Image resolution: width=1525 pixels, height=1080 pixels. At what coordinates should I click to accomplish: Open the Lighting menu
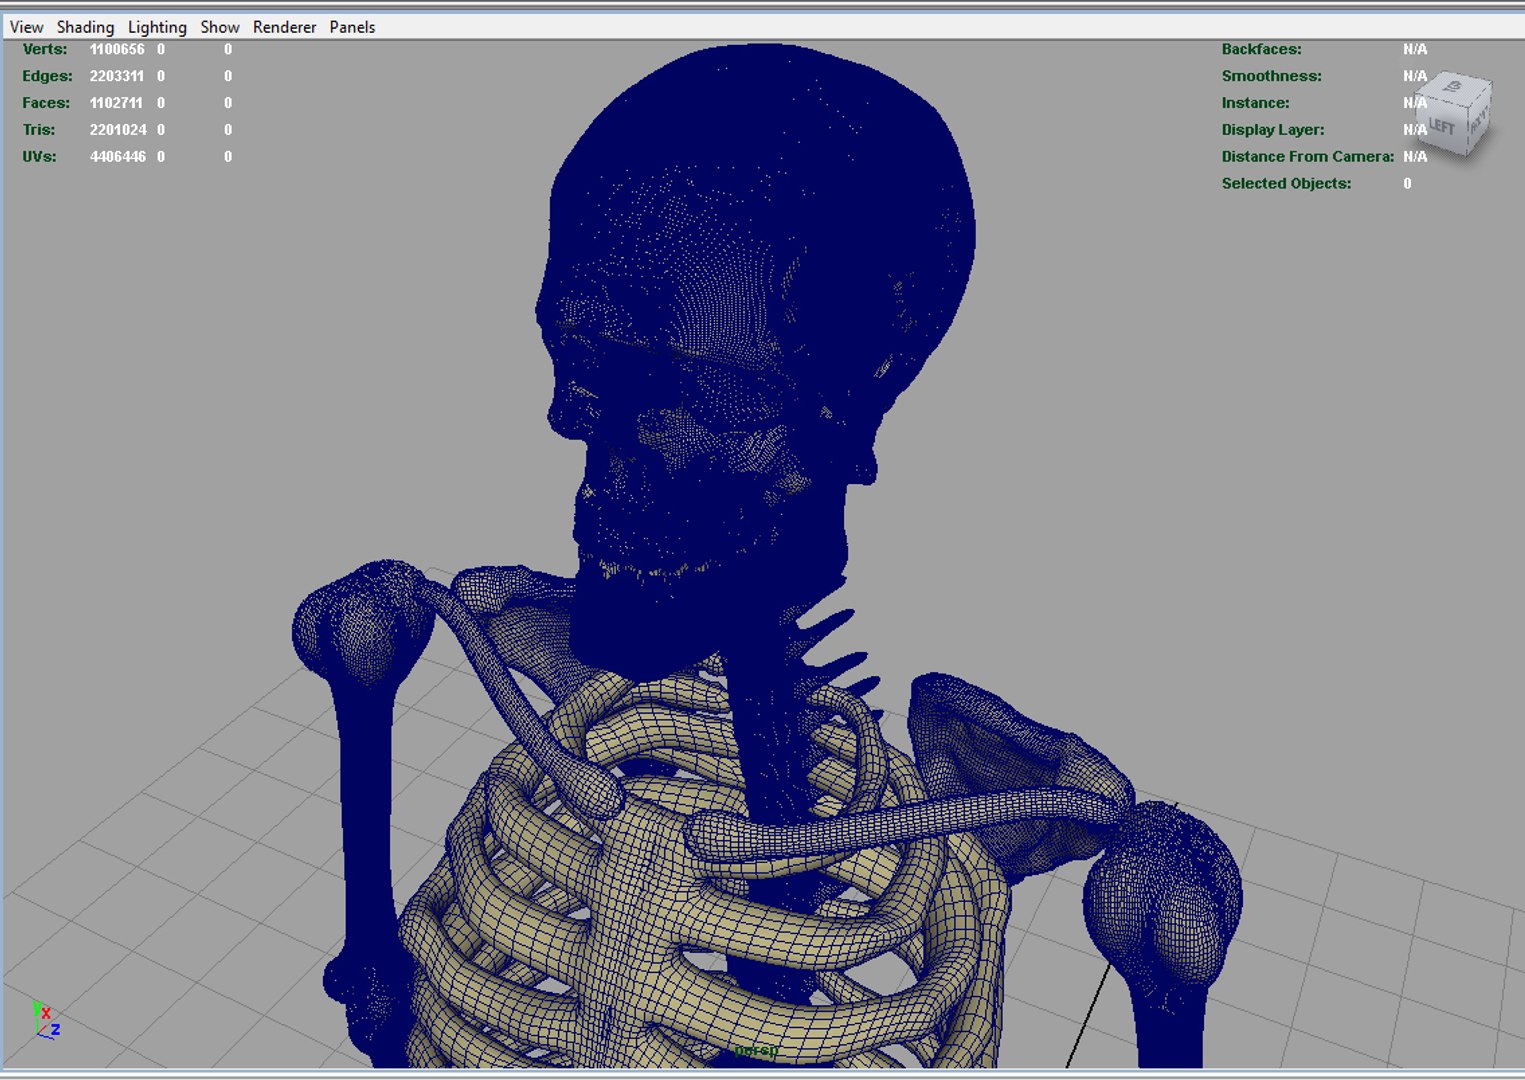click(x=157, y=27)
